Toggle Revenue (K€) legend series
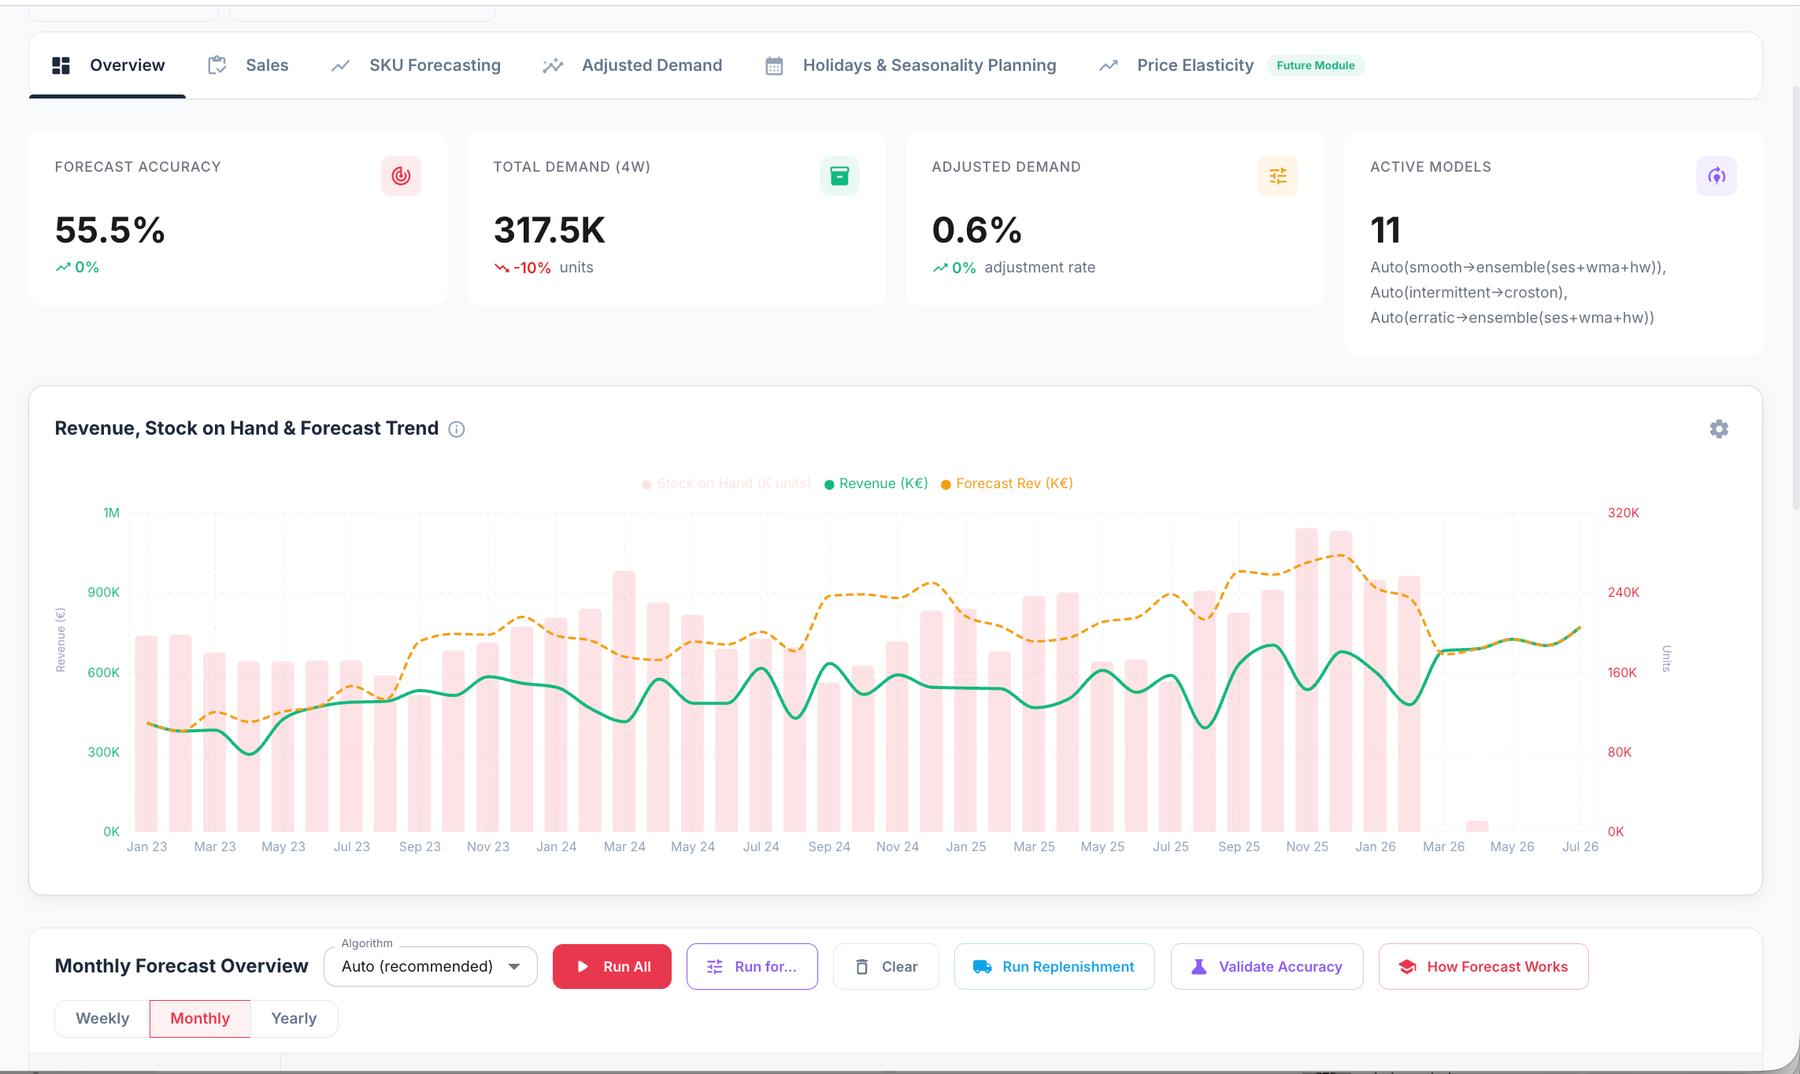The height and width of the screenshot is (1074, 1800). [876, 483]
